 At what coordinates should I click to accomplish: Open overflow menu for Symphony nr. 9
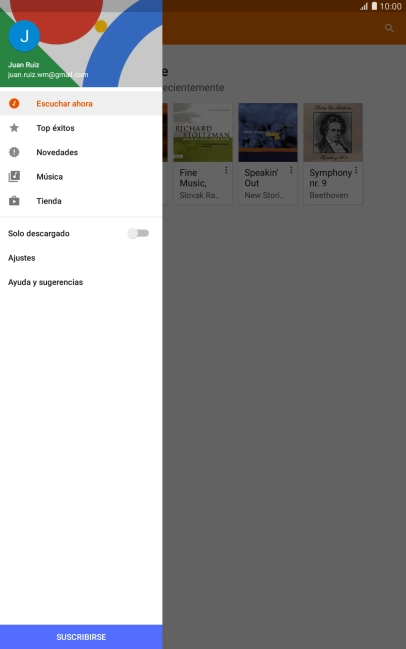pyautogui.click(x=356, y=170)
